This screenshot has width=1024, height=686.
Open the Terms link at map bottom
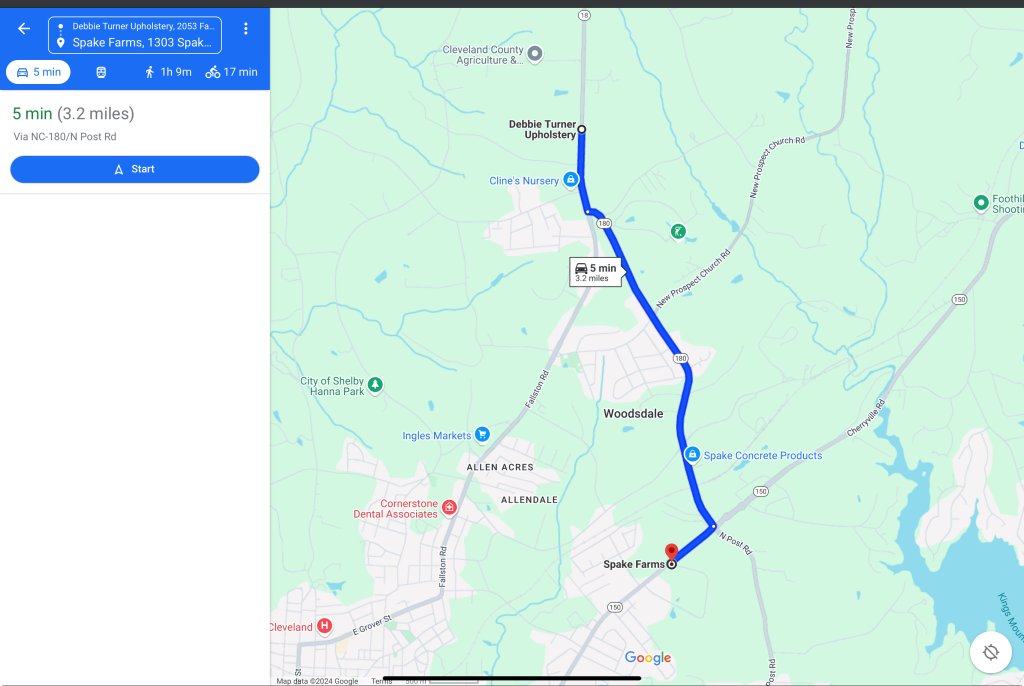[381, 681]
